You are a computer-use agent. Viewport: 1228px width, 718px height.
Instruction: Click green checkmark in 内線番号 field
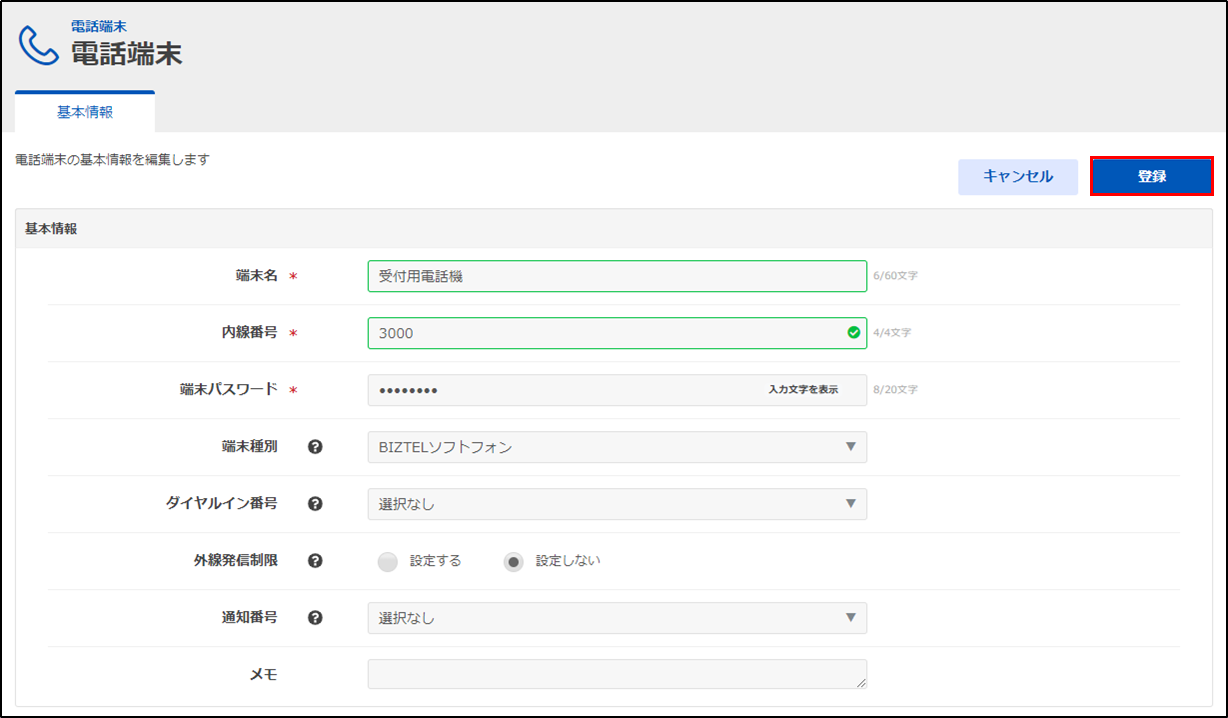pos(853,333)
